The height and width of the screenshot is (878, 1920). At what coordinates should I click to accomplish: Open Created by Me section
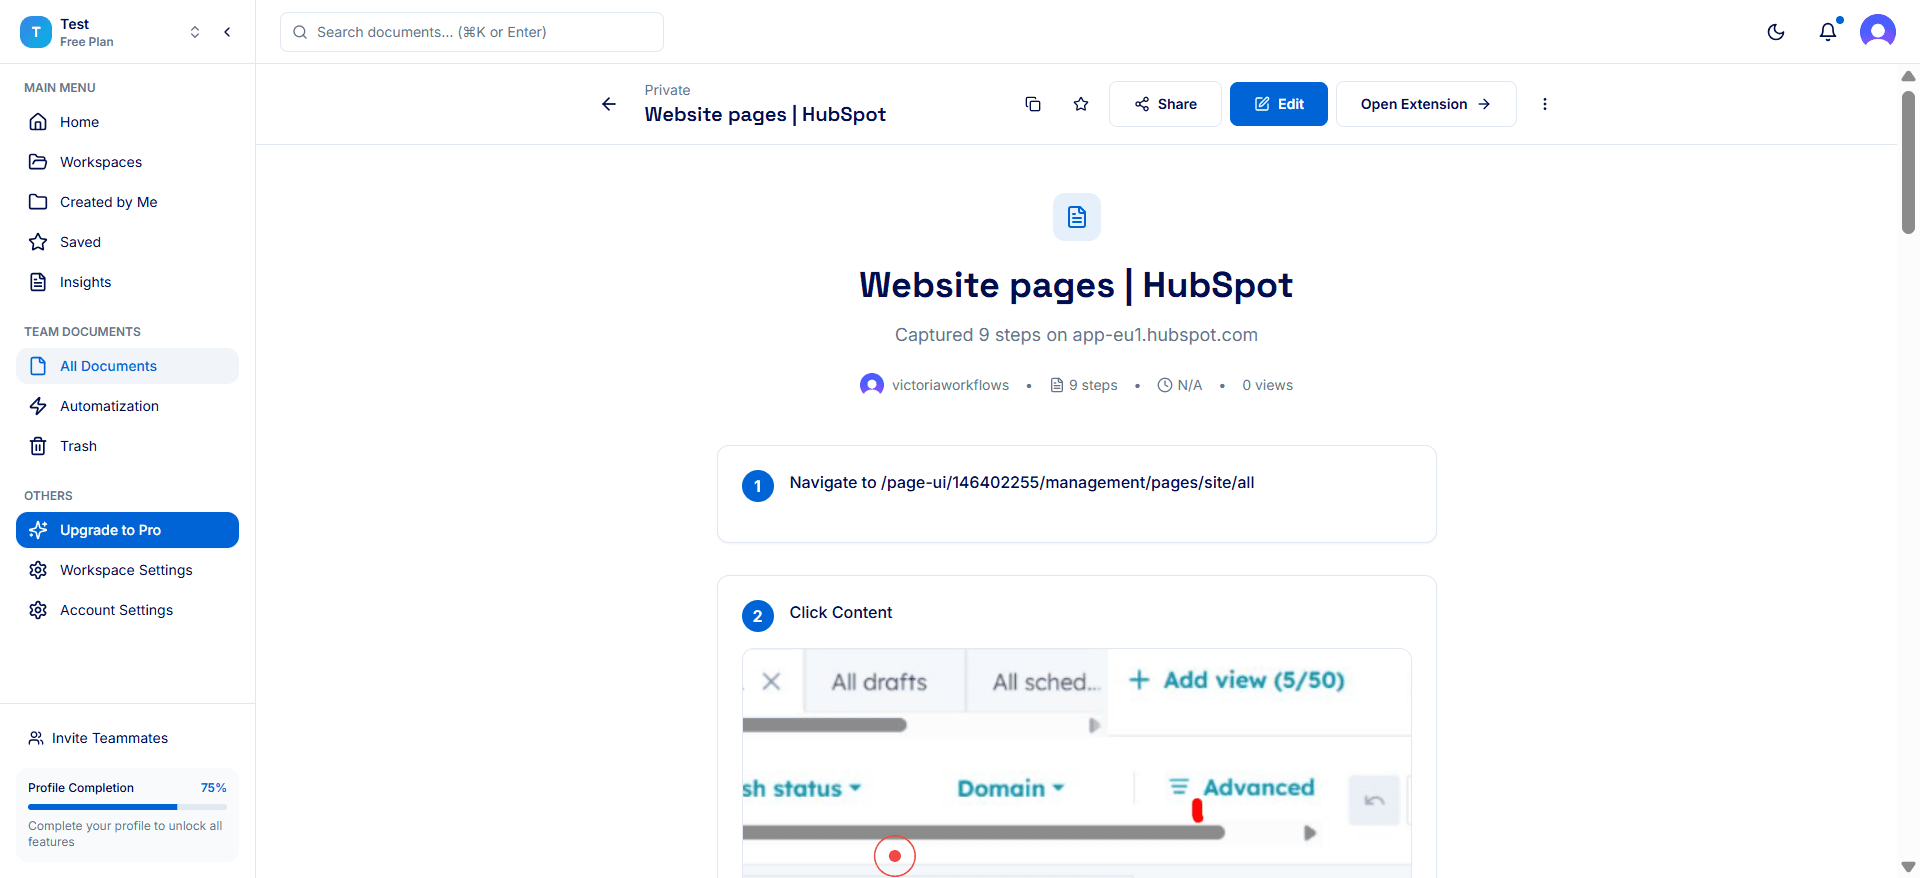[127, 202]
